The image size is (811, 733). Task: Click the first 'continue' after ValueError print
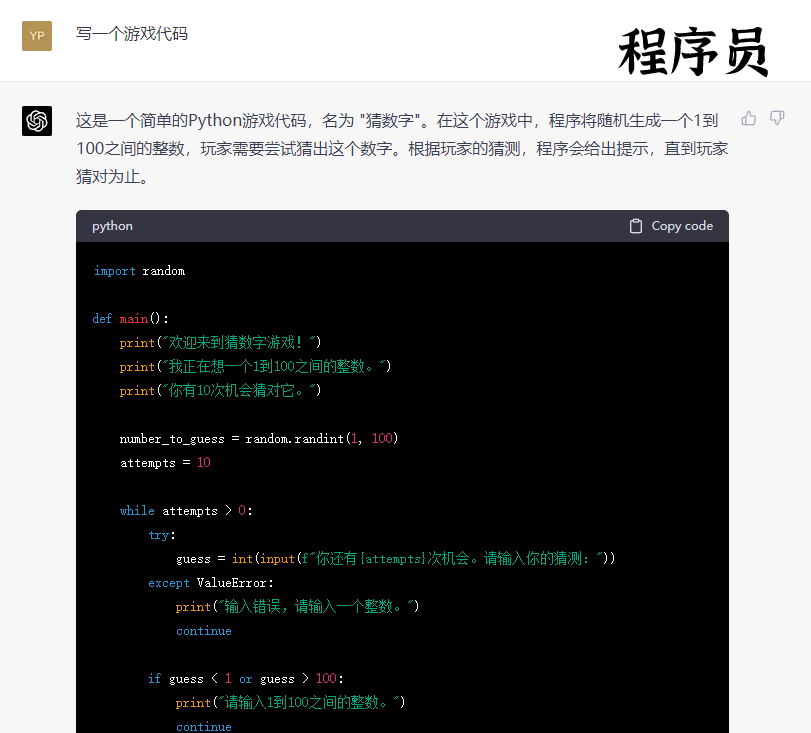coord(204,631)
